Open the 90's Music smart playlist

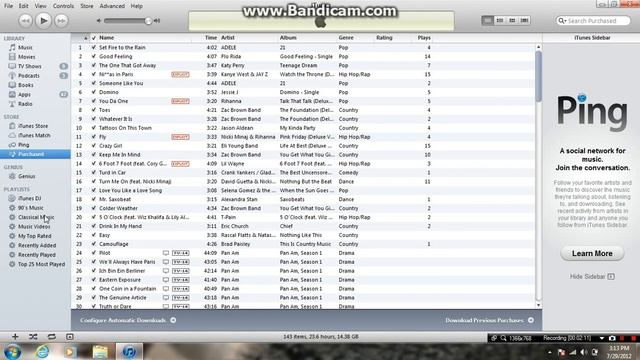point(30,207)
